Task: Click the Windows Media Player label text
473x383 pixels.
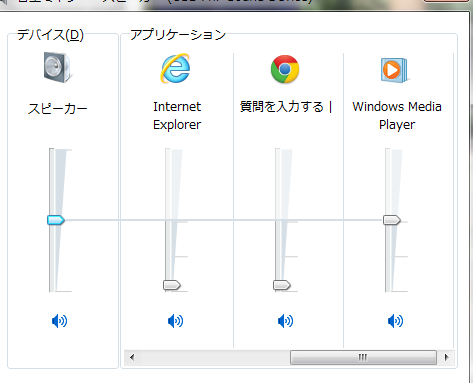Action: (397, 116)
